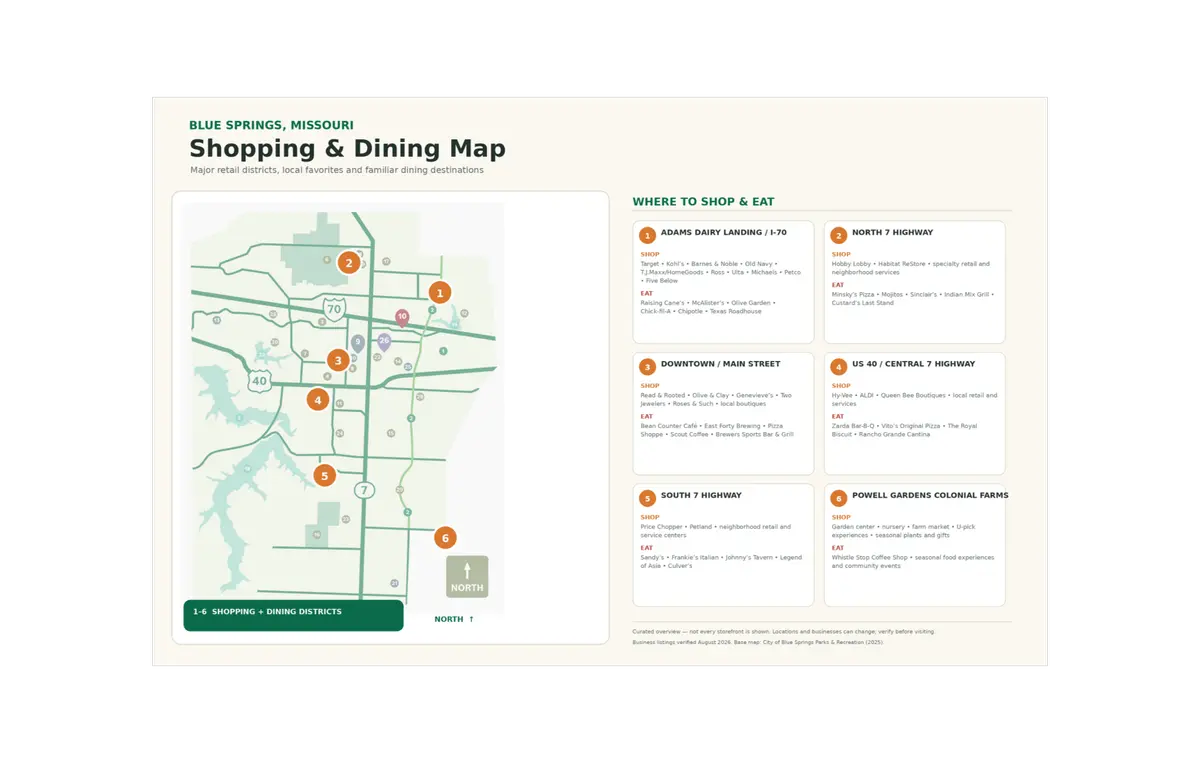
Task: Click the 'Hy-Vee • ALDI • Queen Bee Boutiques' list
Action: click(x=914, y=399)
